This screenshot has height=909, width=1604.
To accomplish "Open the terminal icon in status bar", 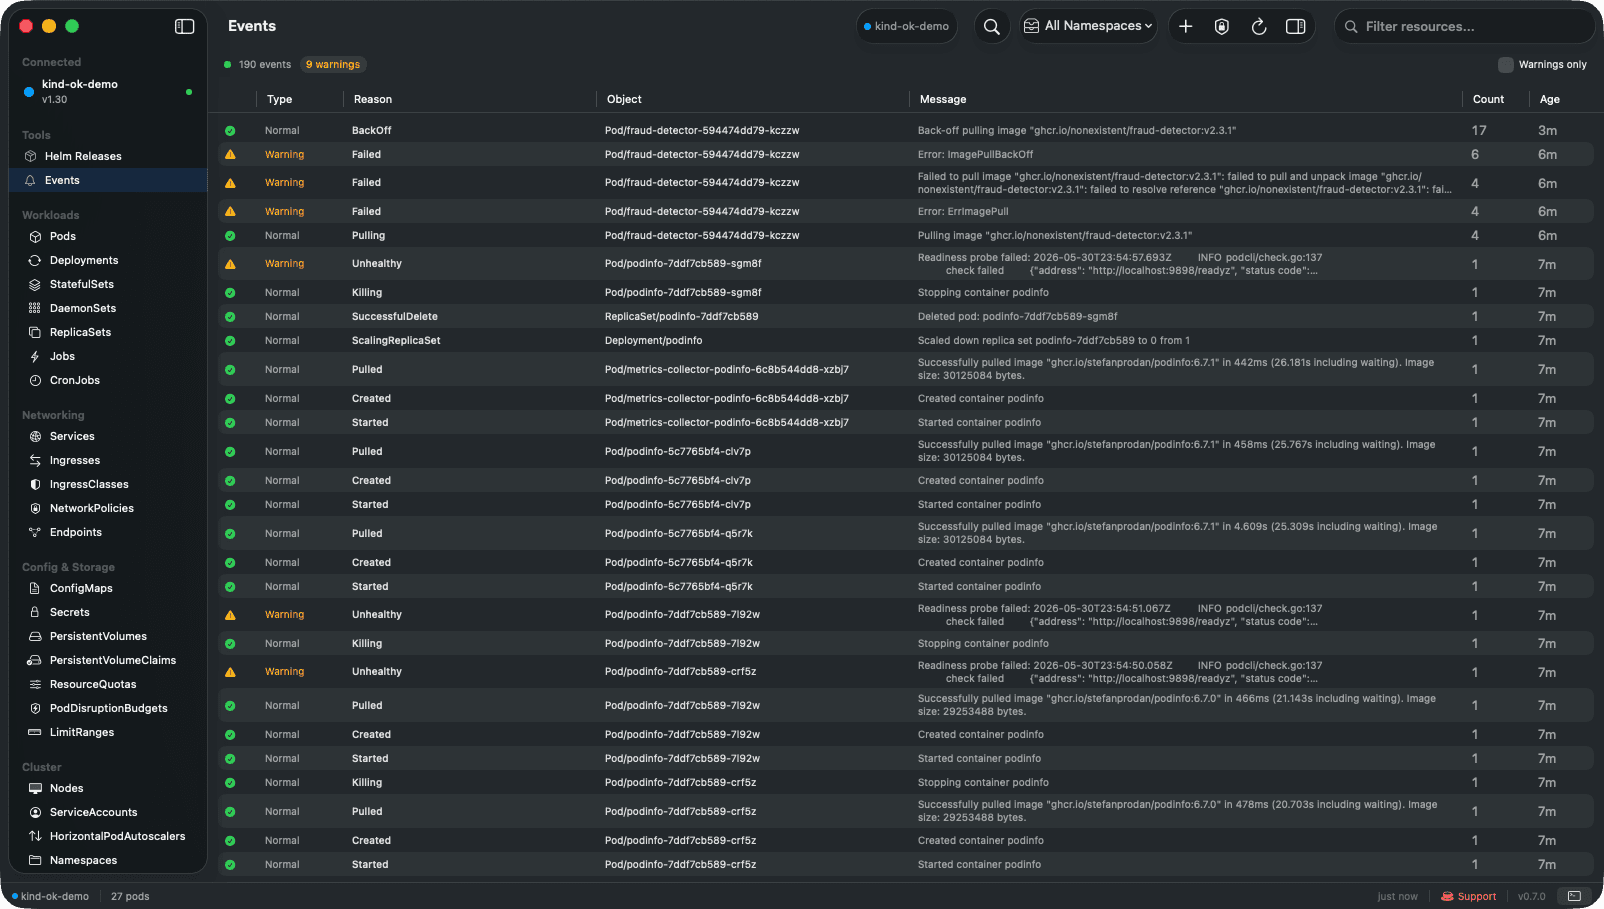I will [x=1574, y=896].
